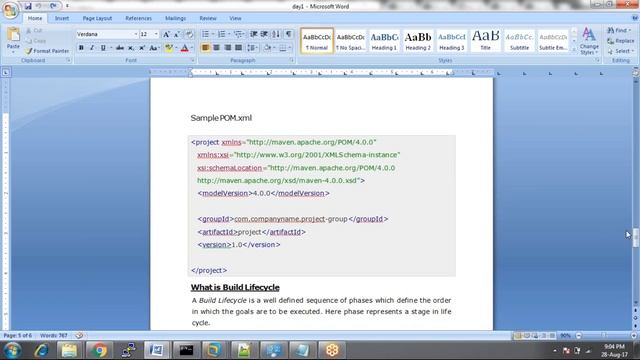Clear formatting with the eraser icon

(189, 34)
